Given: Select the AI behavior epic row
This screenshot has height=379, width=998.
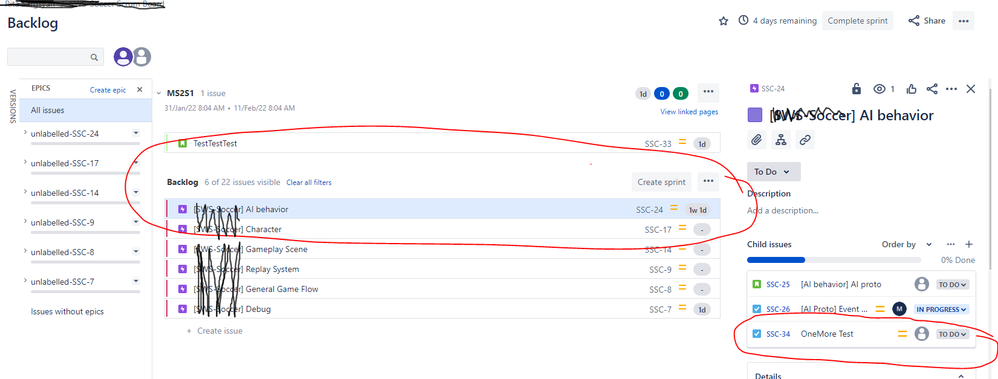Looking at the screenshot, I should pyautogui.click(x=442, y=209).
